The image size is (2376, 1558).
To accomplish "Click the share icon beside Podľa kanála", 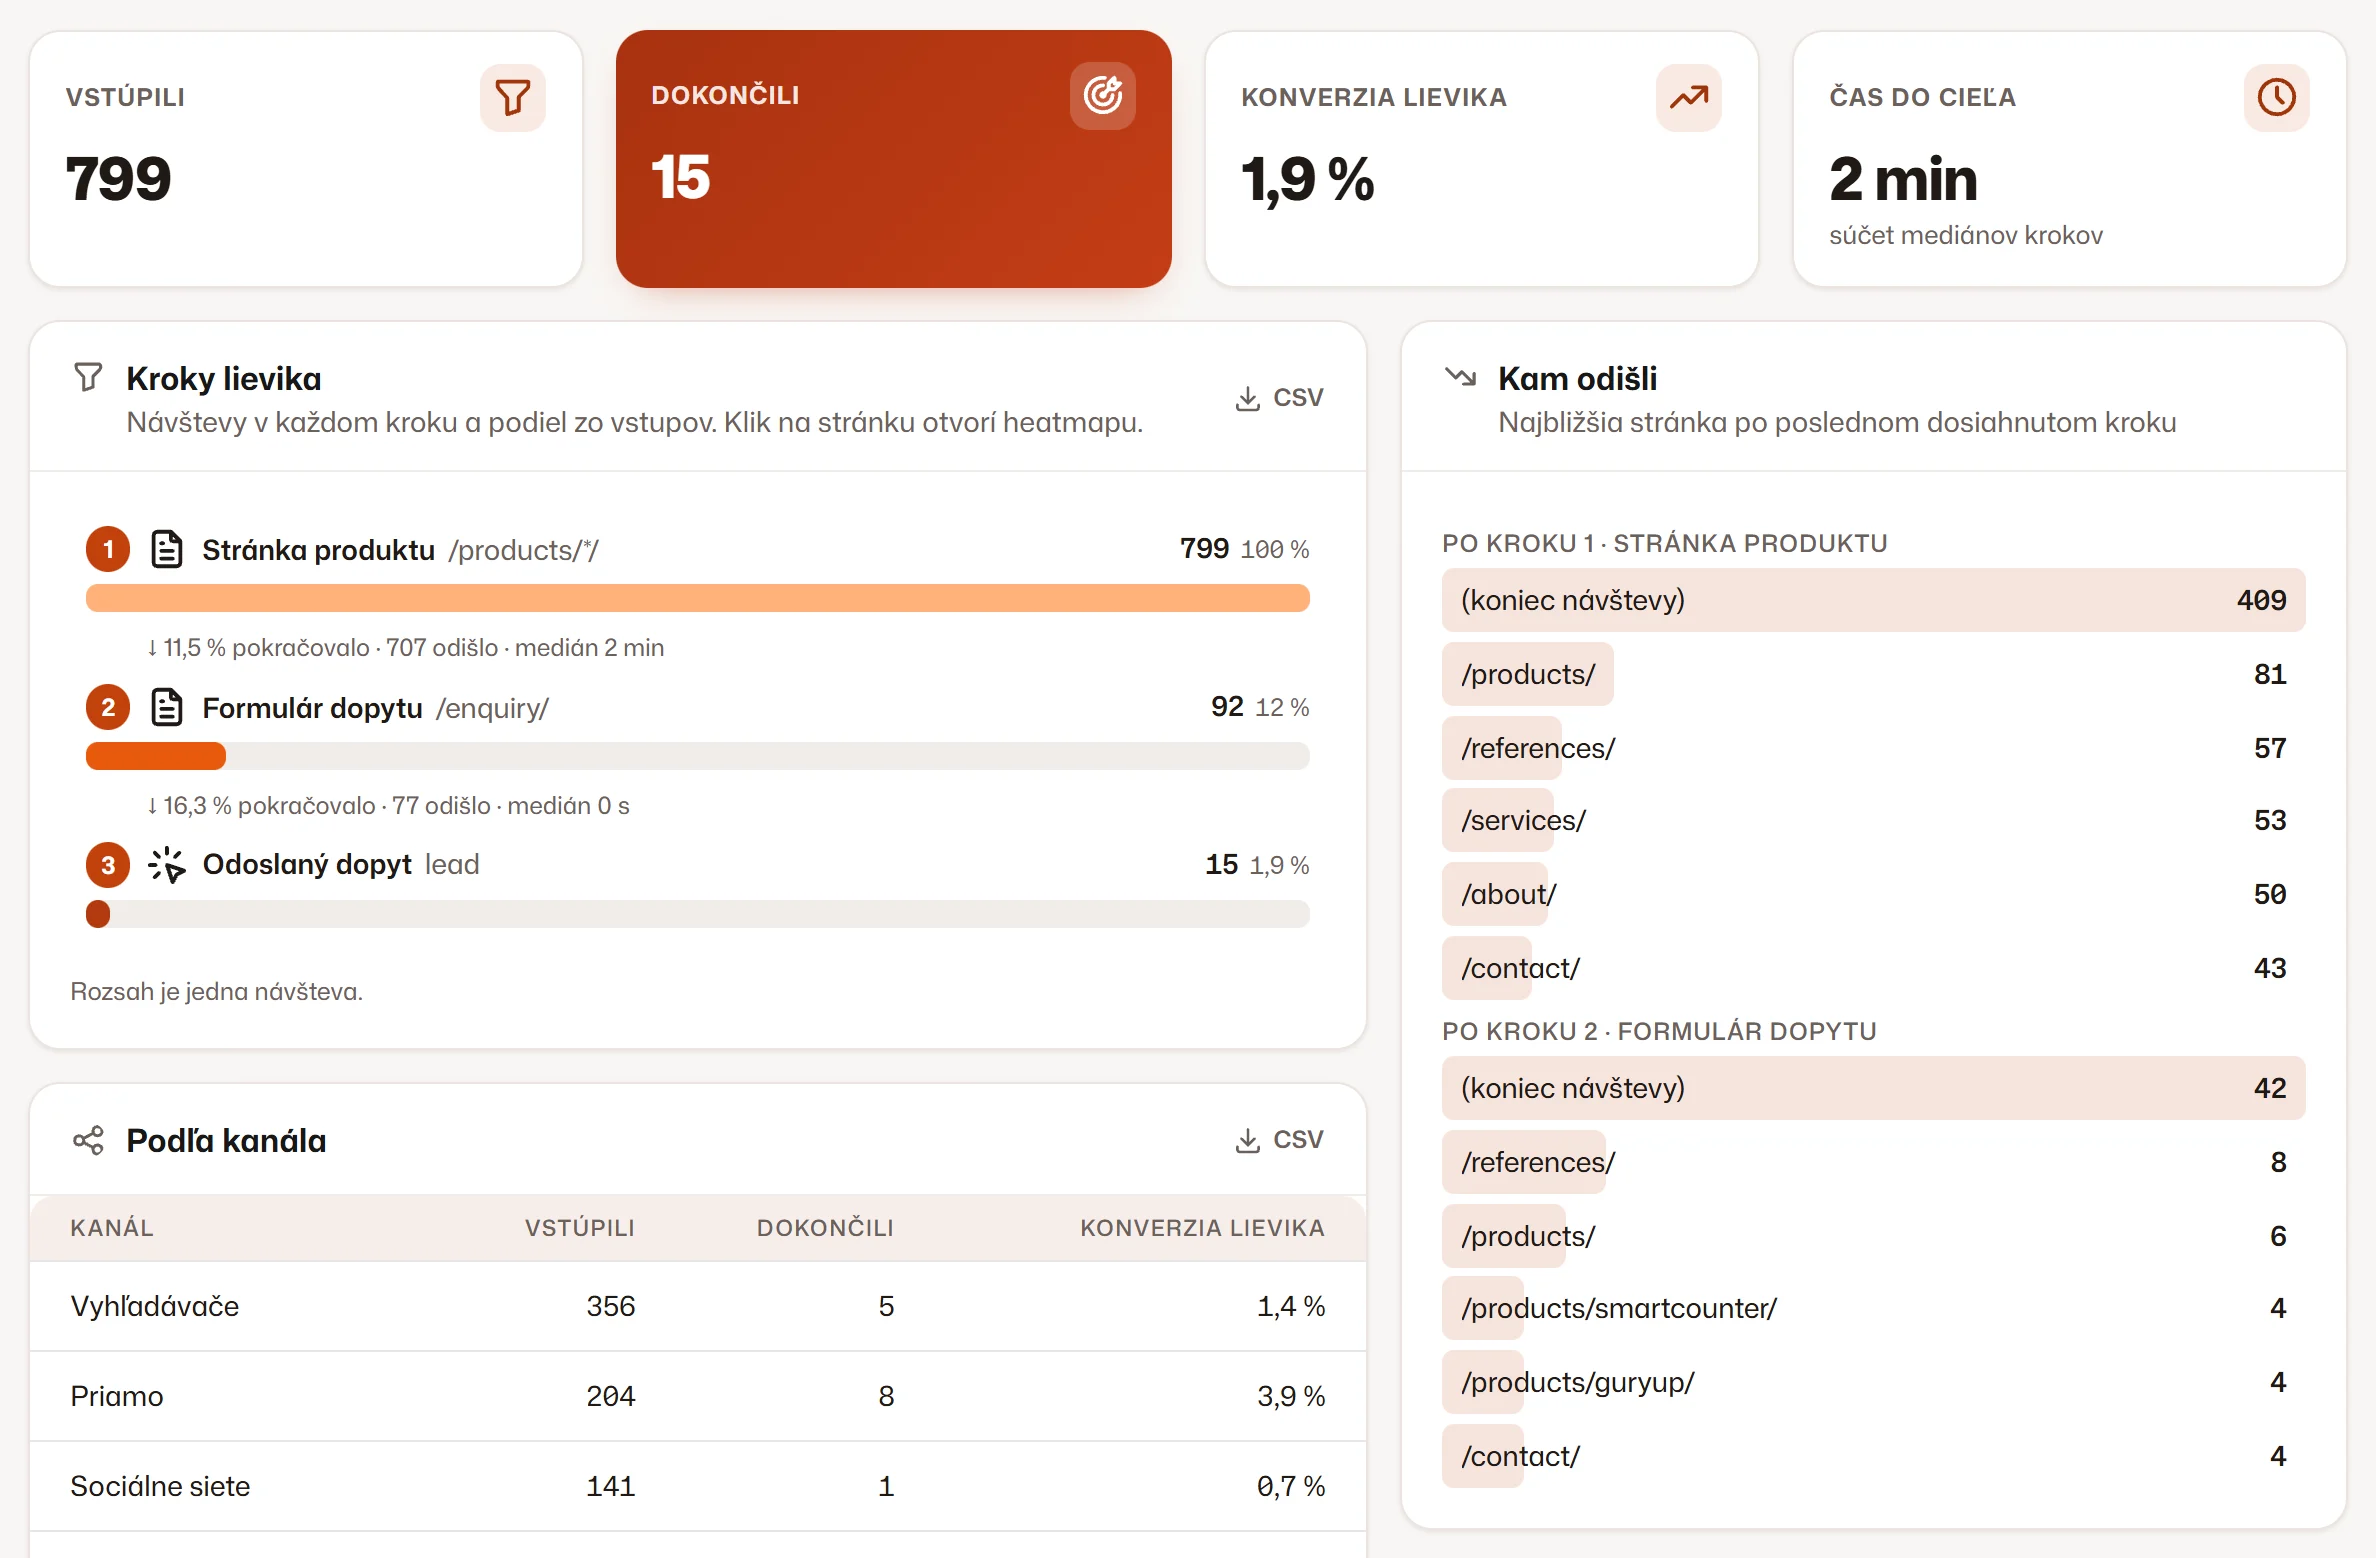I will (x=88, y=1140).
